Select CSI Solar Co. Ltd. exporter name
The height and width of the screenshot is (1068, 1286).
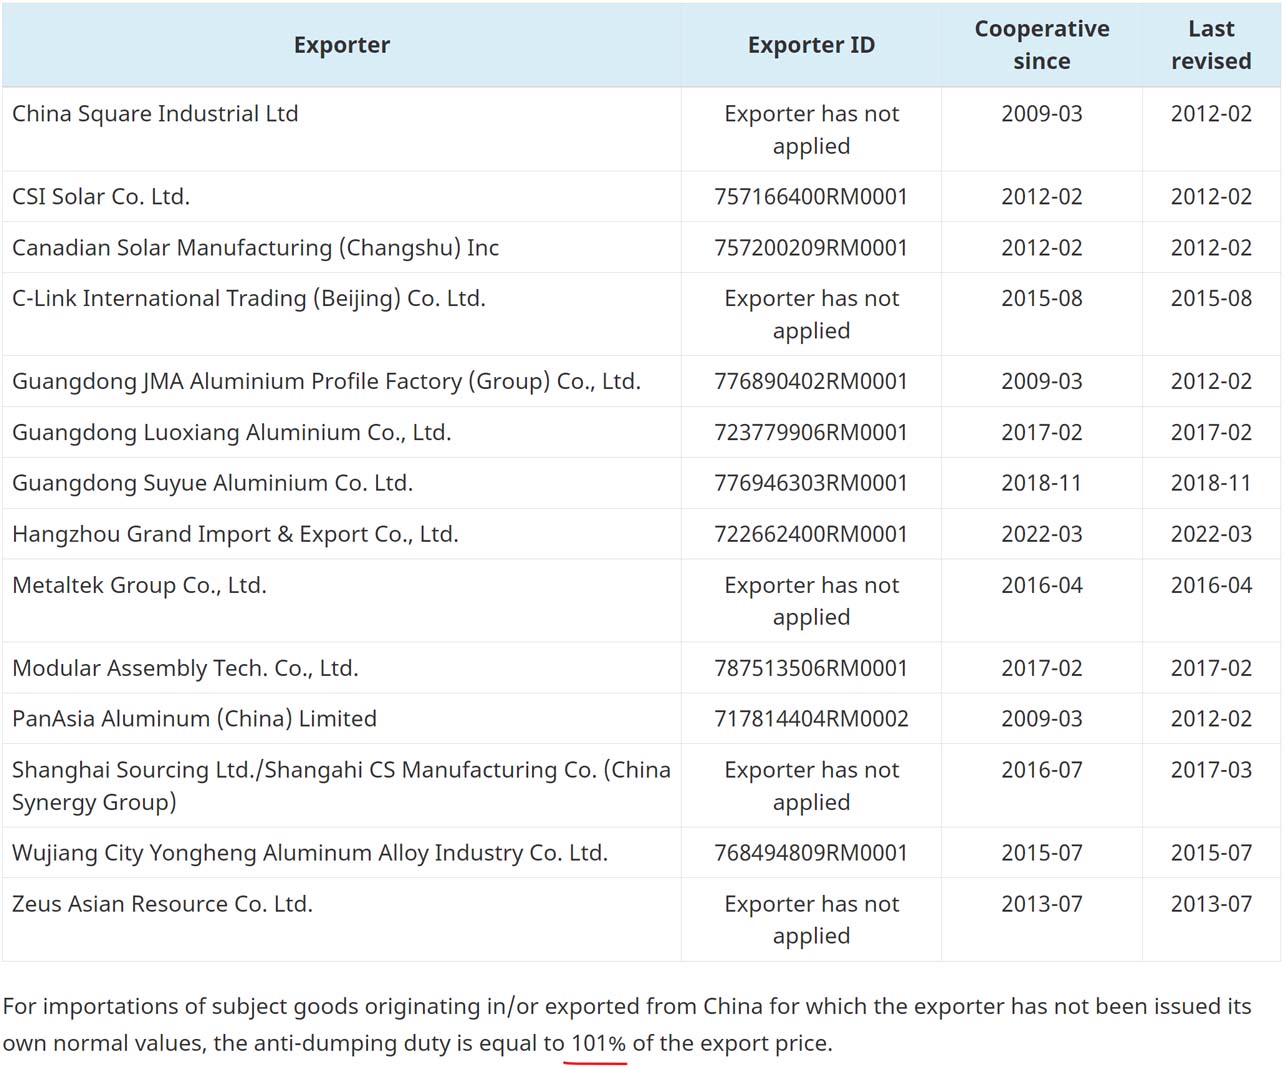pyautogui.click(x=101, y=197)
